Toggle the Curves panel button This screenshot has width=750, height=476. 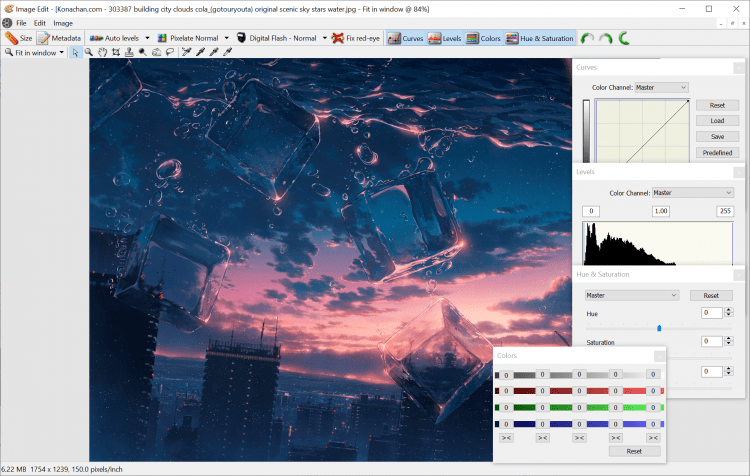pos(405,38)
